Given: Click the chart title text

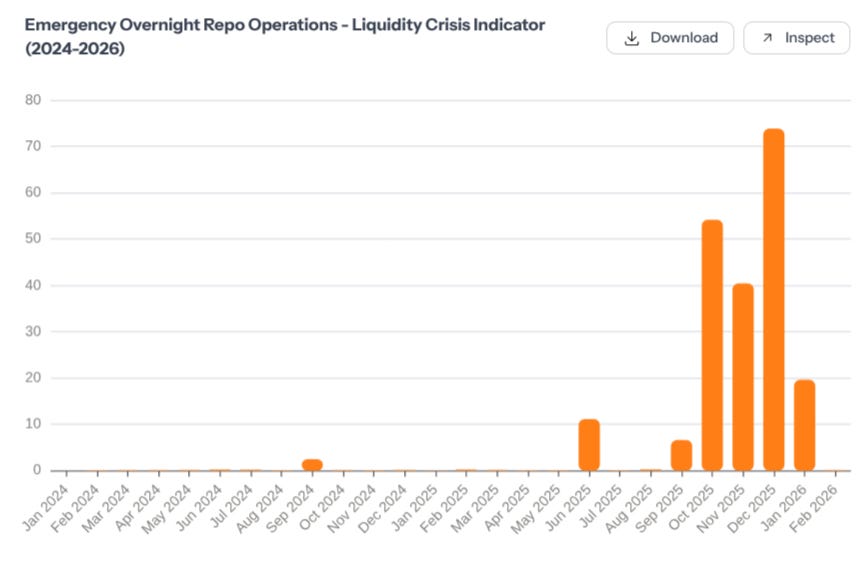Looking at the screenshot, I should tap(285, 36).
